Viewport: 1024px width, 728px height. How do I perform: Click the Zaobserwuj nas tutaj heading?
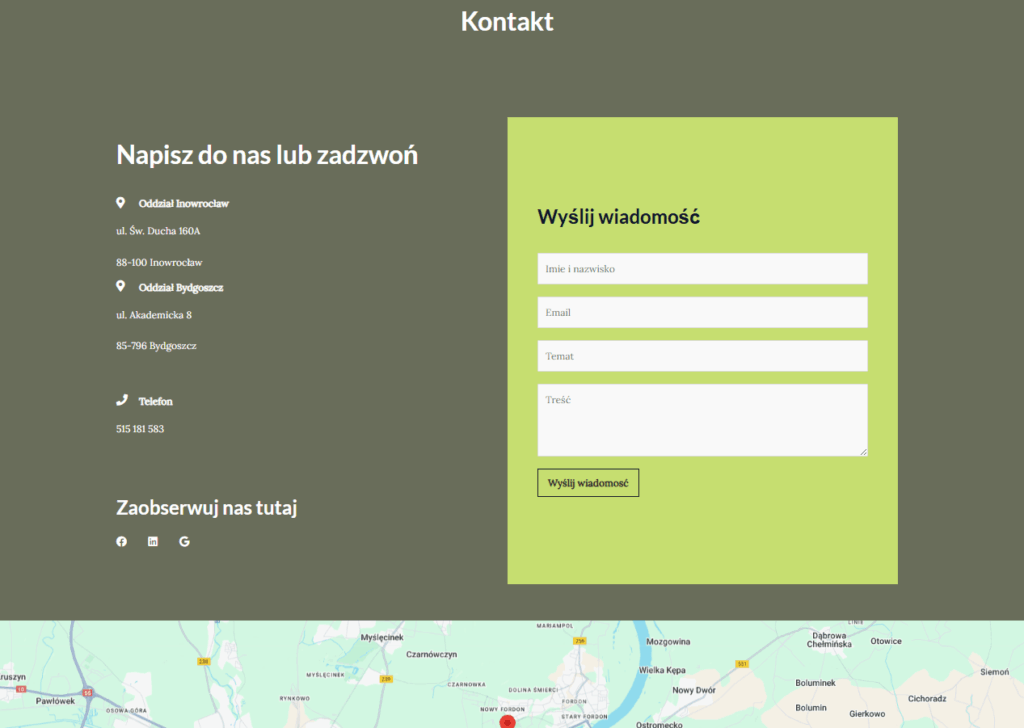click(207, 508)
